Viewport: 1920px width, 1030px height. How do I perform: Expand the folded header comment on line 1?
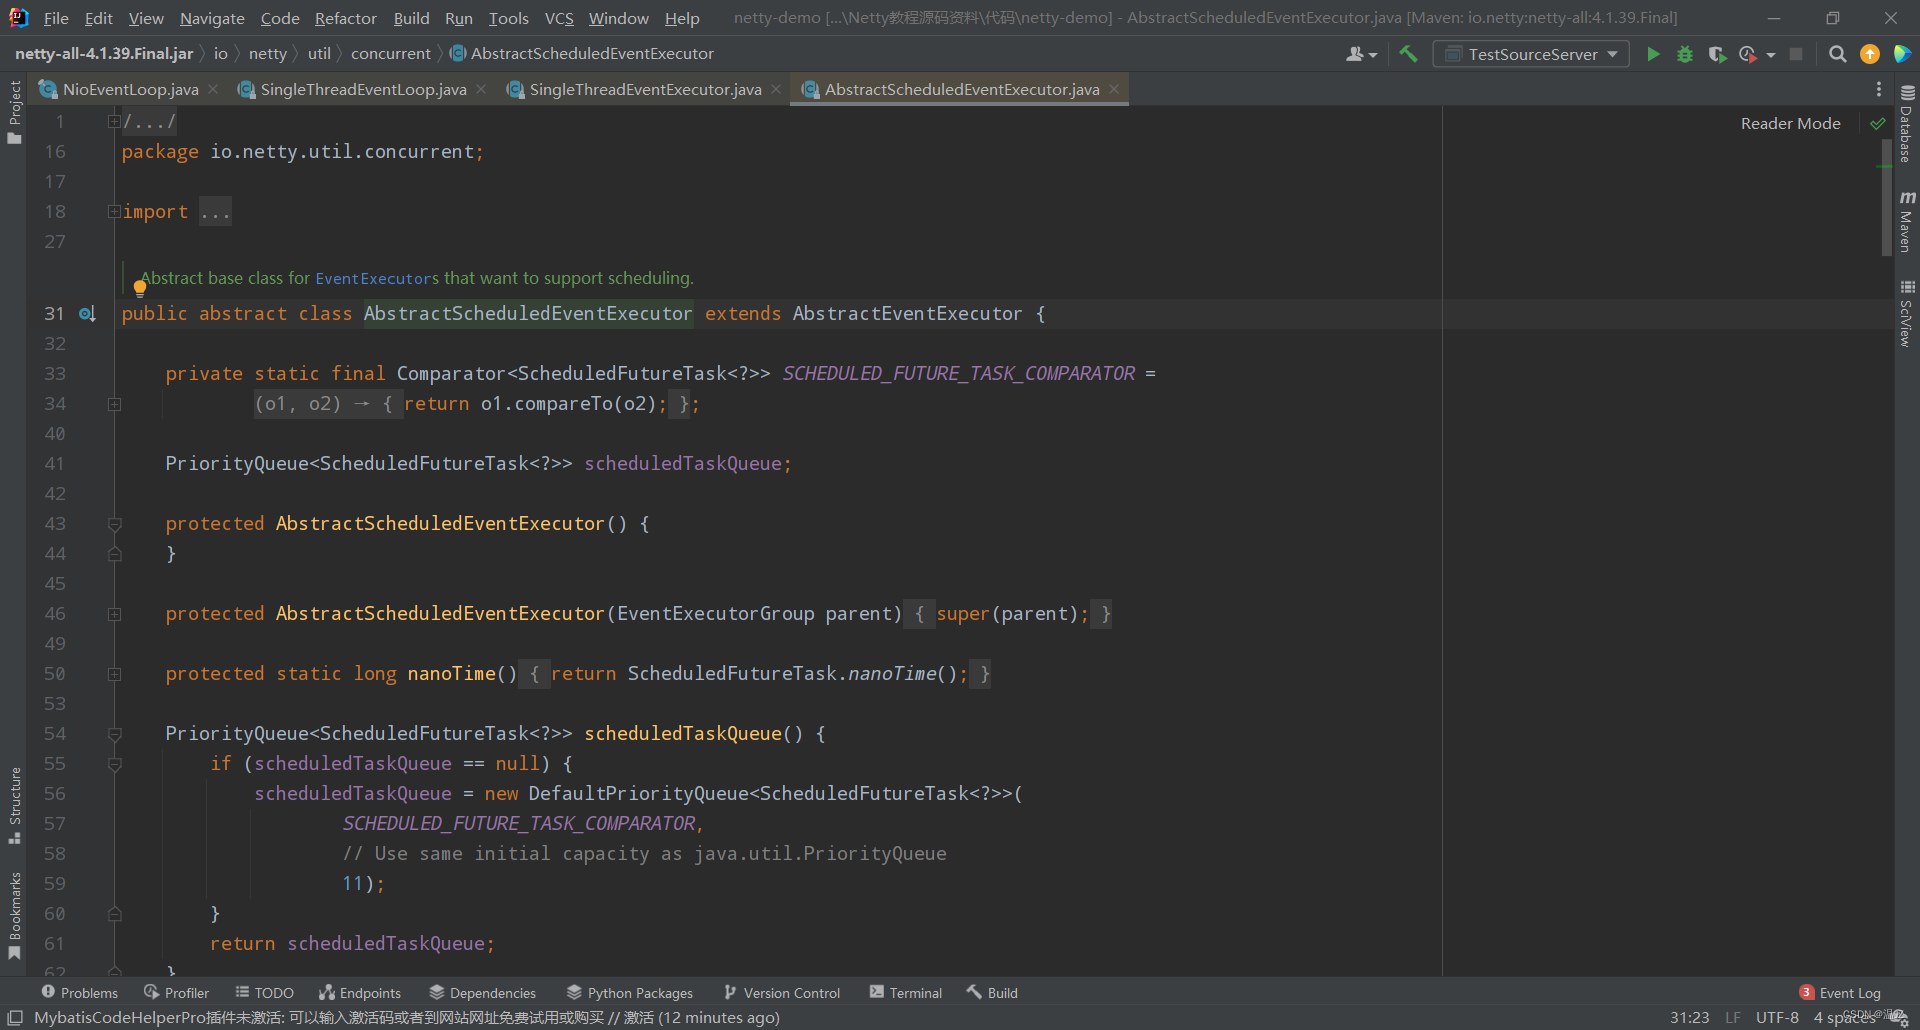click(x=114, y=122)
